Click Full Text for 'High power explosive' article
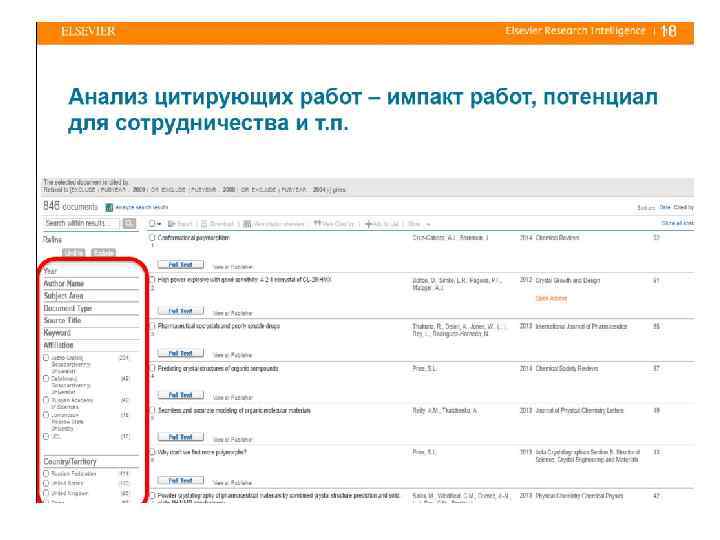Image resolution: width=720 pixels, height=540 pixels. click(180, 311)
